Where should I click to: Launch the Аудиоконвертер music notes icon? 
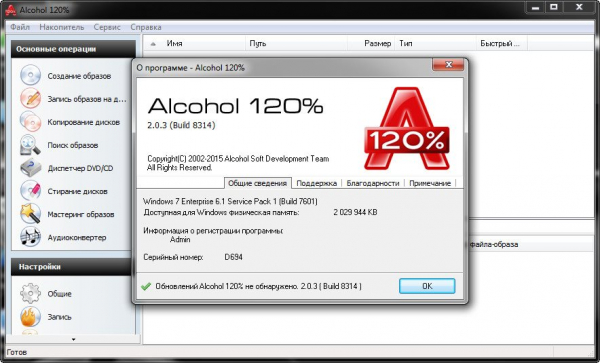tap(30, 237)
